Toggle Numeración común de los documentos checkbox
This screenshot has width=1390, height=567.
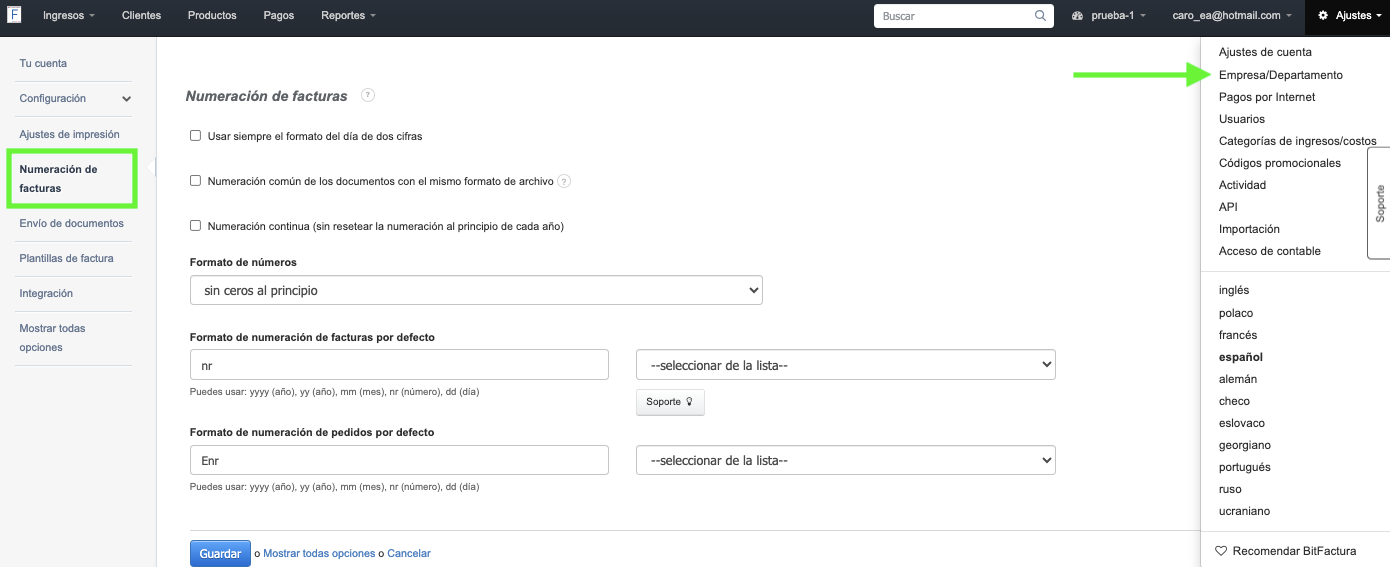[x=196, y=181]
